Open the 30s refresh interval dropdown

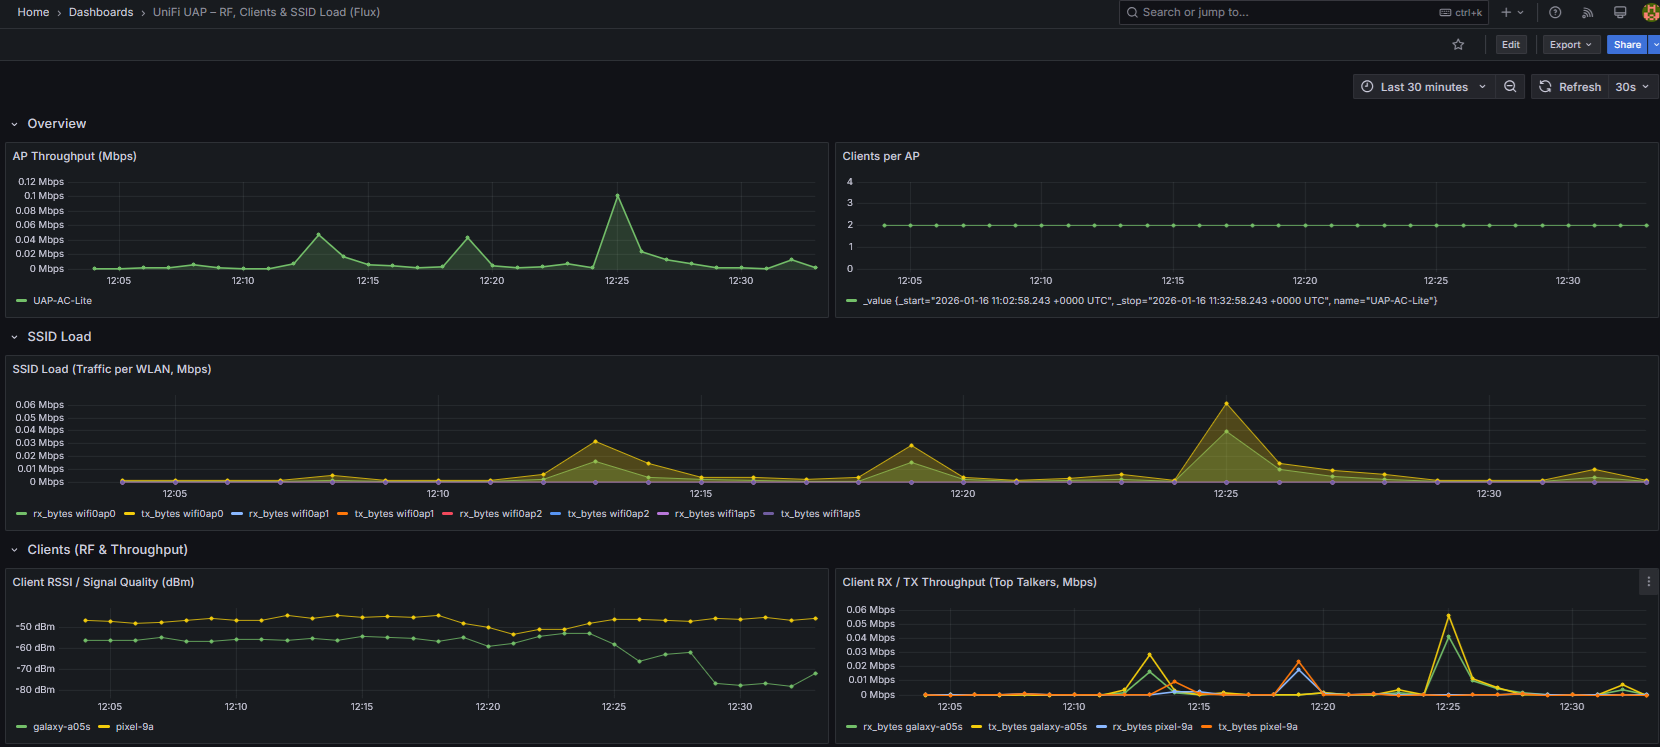pos(1632,87)
